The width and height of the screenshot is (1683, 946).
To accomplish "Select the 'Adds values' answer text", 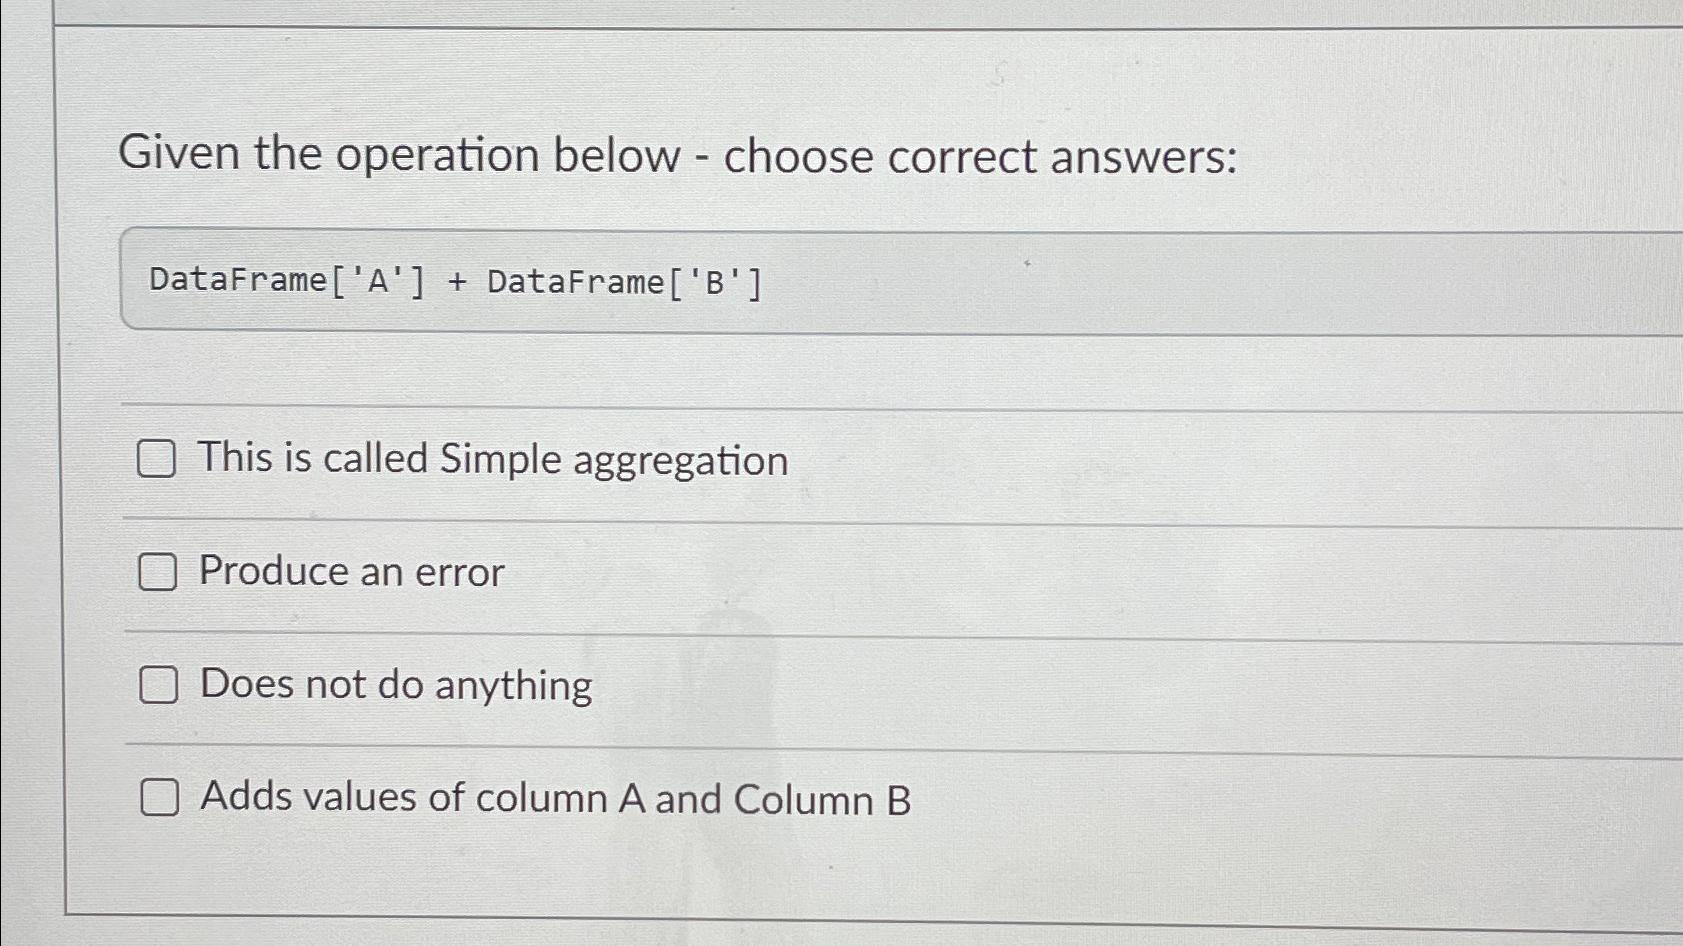I will 555,797.
